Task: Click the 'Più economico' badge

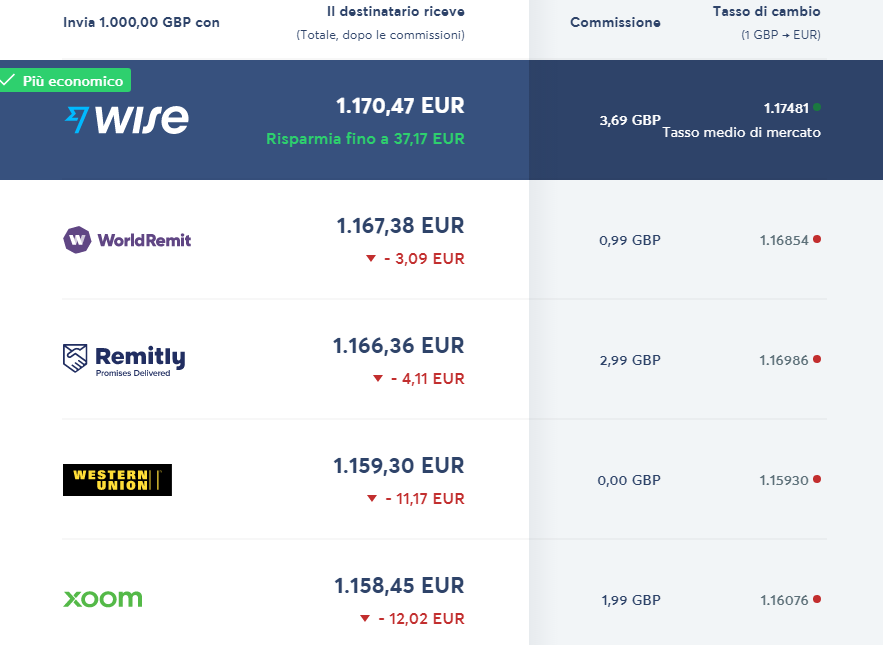Action: [66, 81]
